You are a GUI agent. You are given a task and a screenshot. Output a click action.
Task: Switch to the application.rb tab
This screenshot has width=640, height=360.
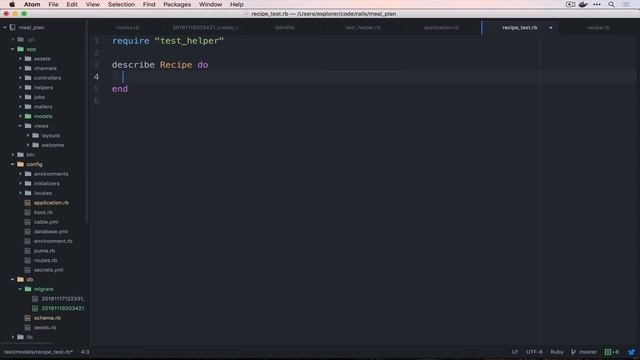441,28
